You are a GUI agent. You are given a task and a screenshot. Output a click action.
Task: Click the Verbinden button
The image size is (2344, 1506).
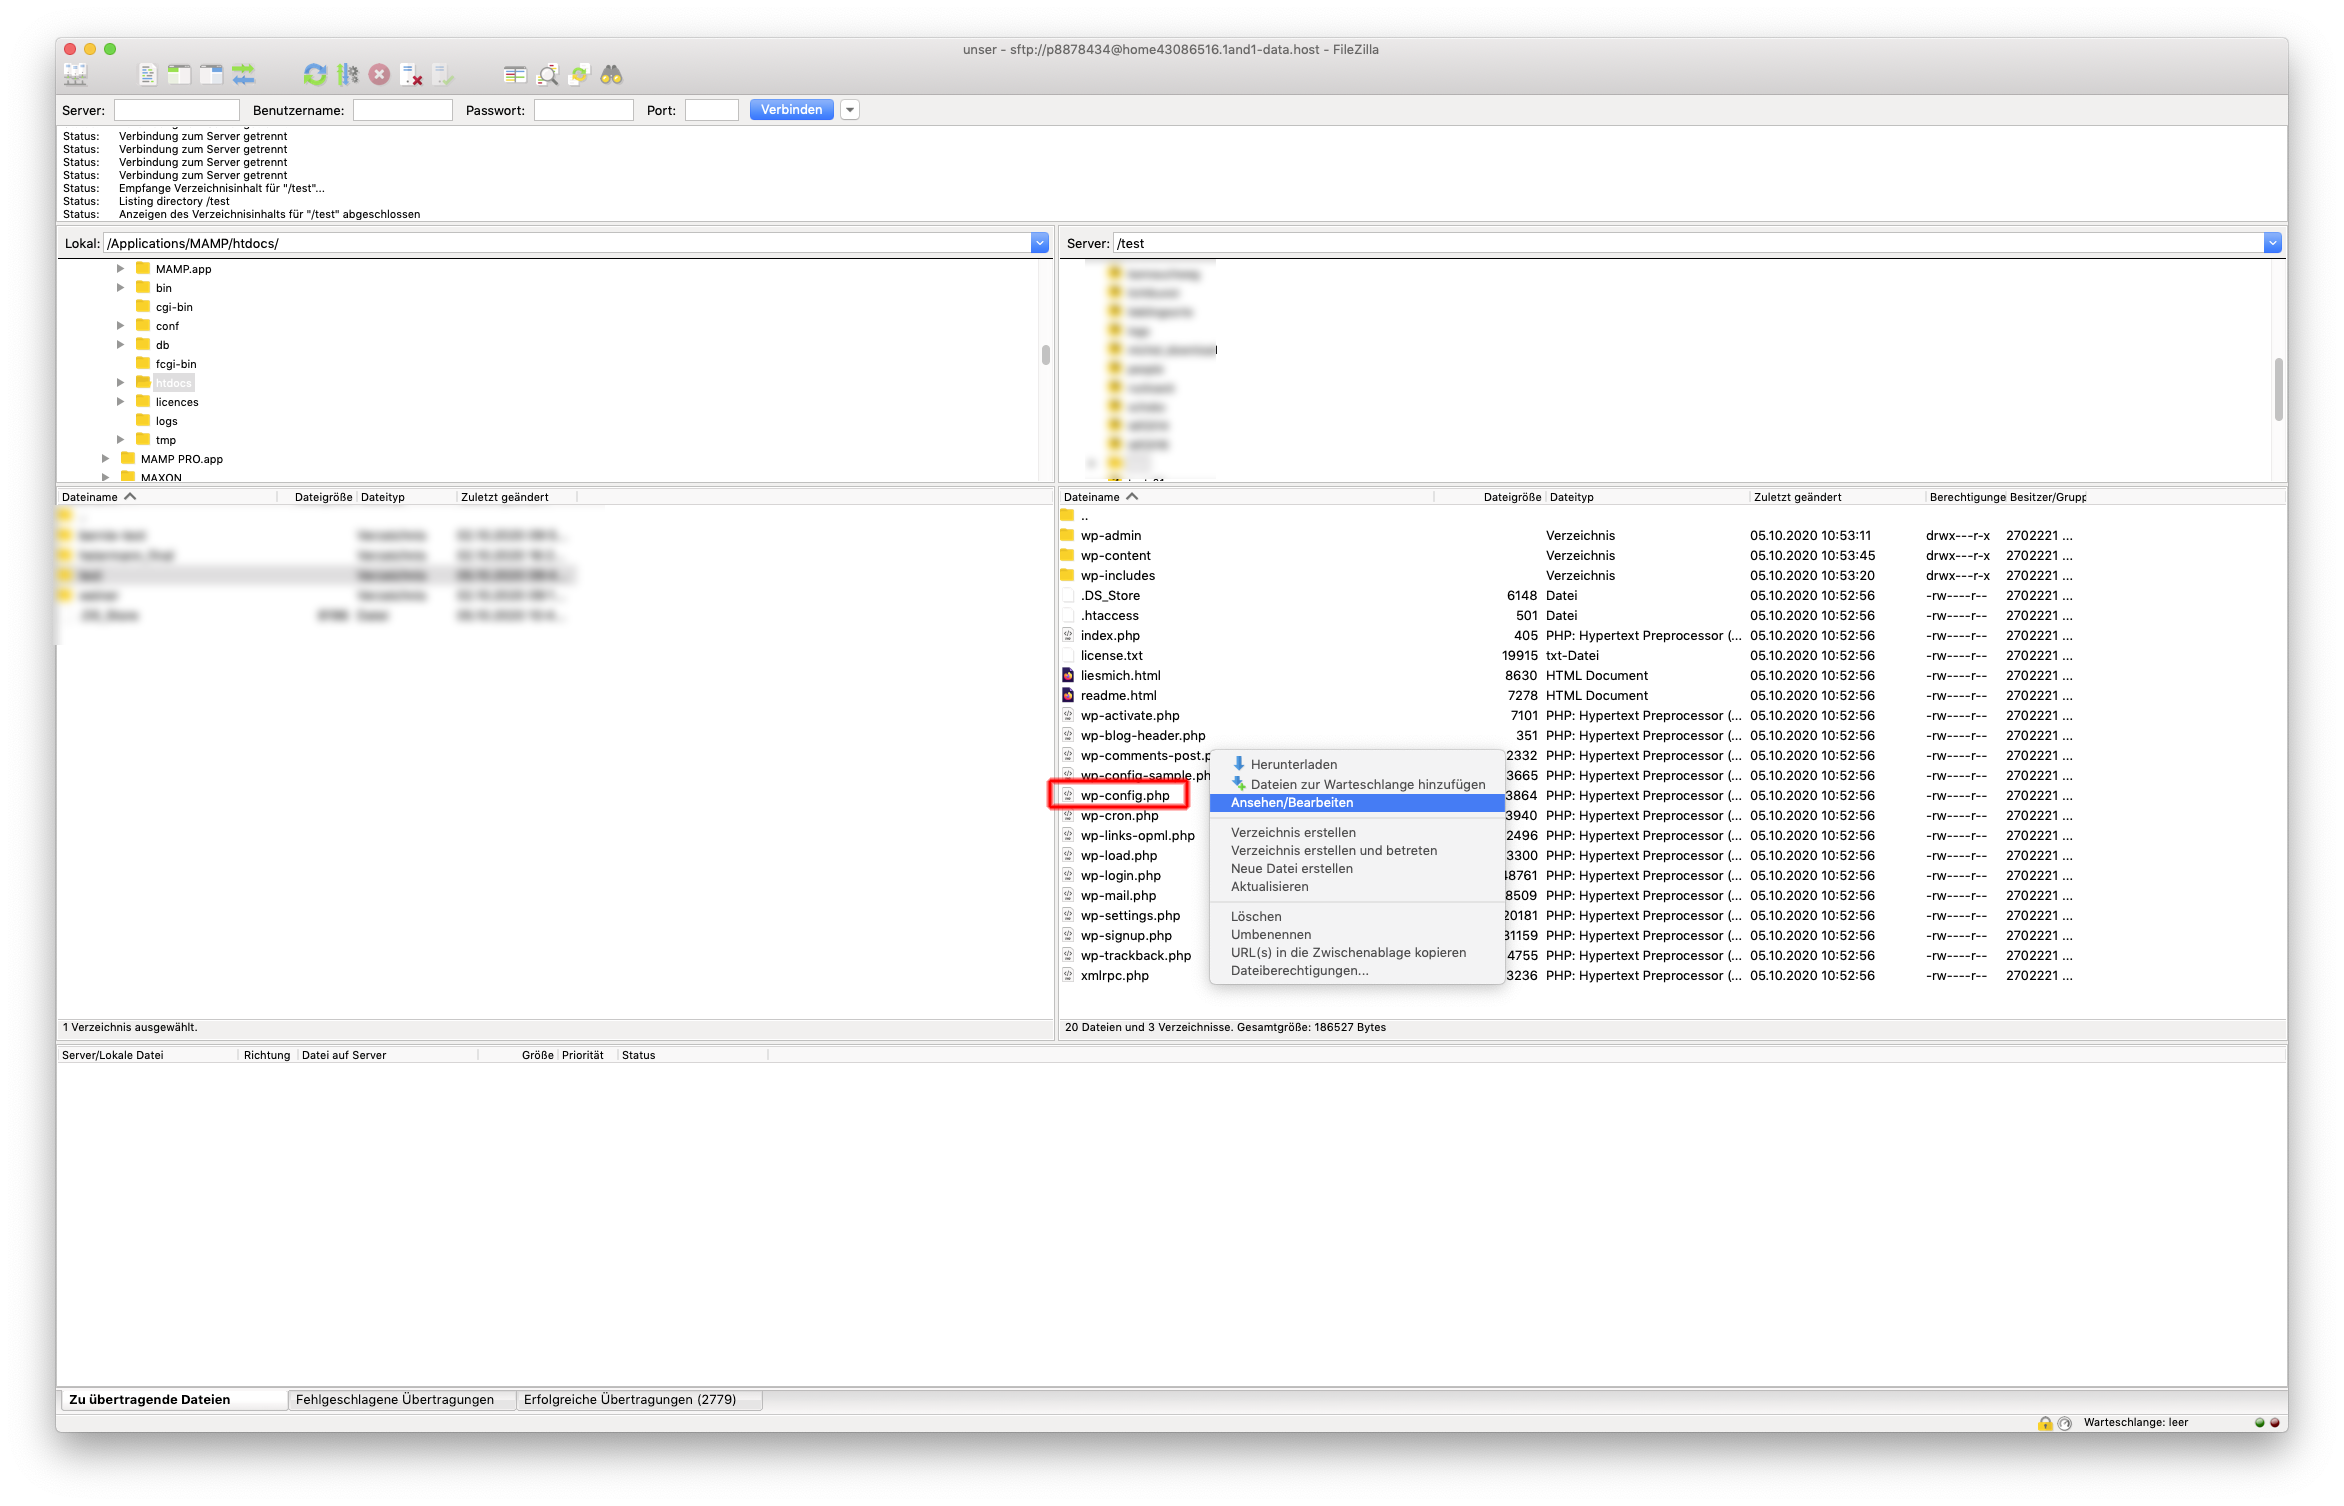[791, 110]
